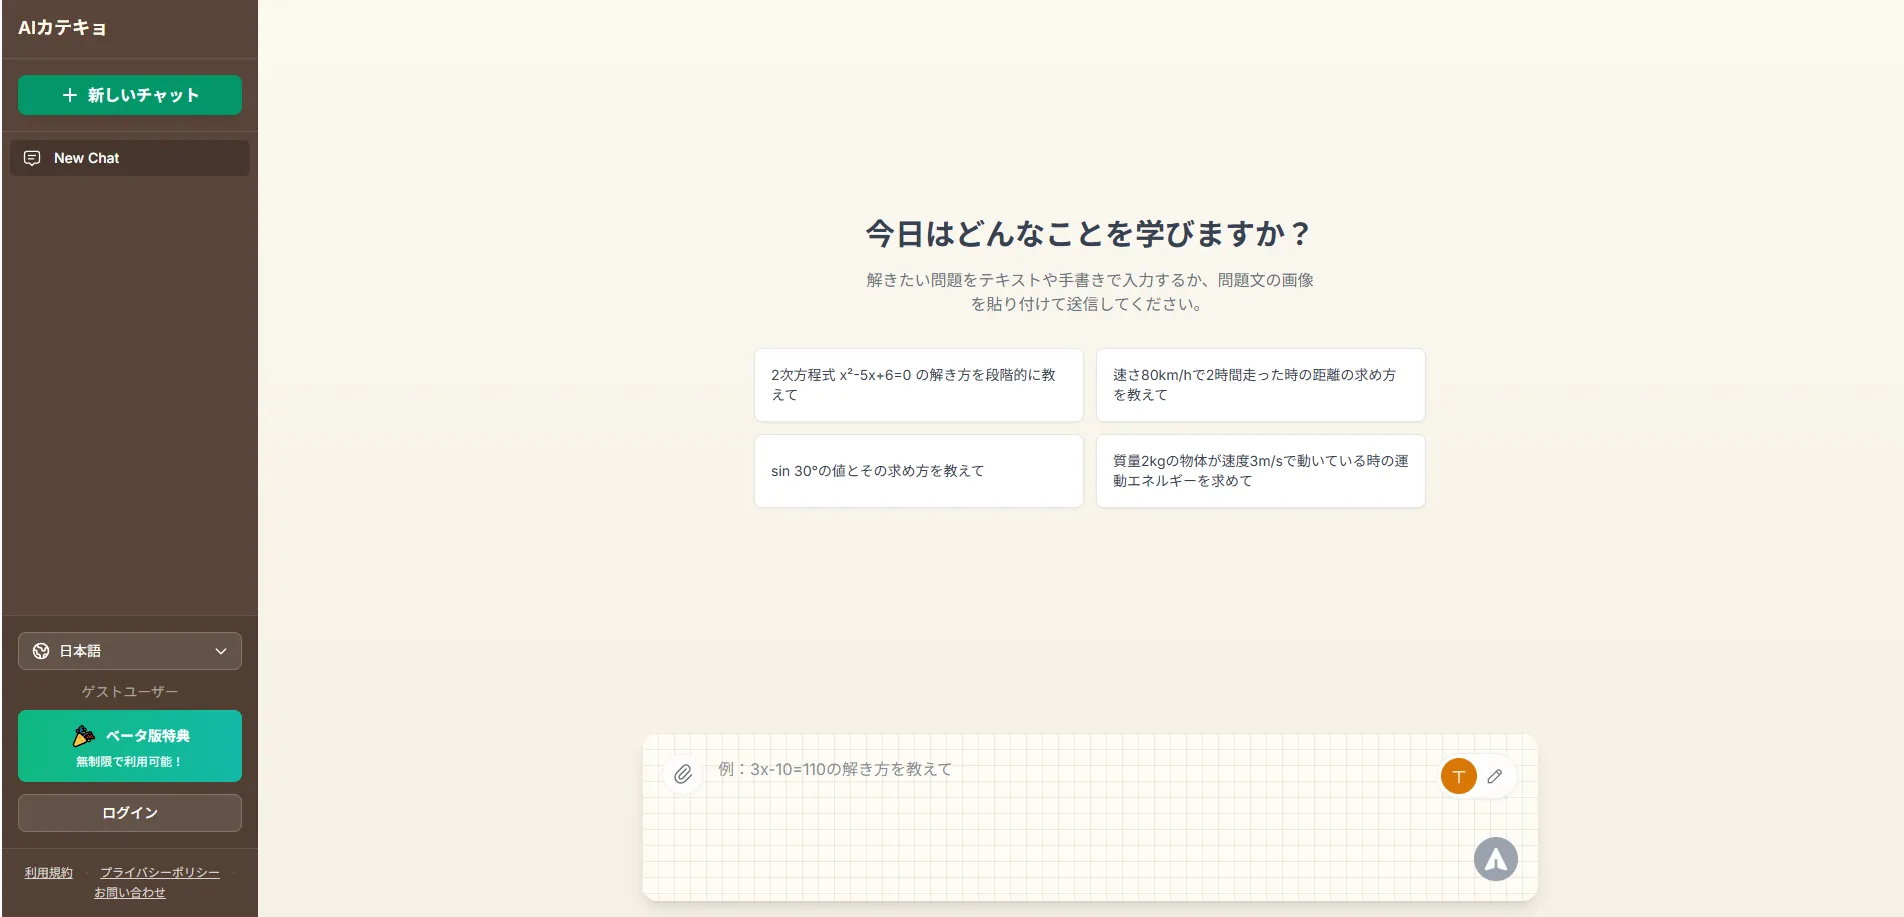The height and width of the screenshot is (917, 1904).
Task: Click the paperclip attachment icon
Action: pyautogui.click(x=683, y=774)
